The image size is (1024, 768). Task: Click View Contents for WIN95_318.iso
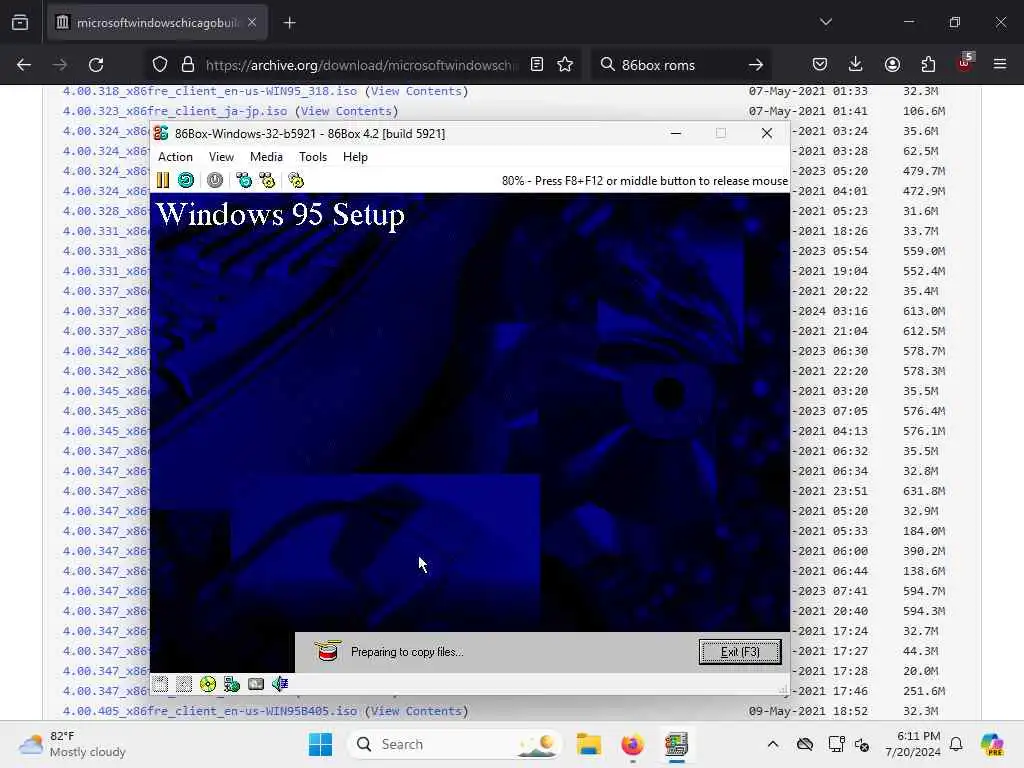pyautogui.click(x=416, y=91)
